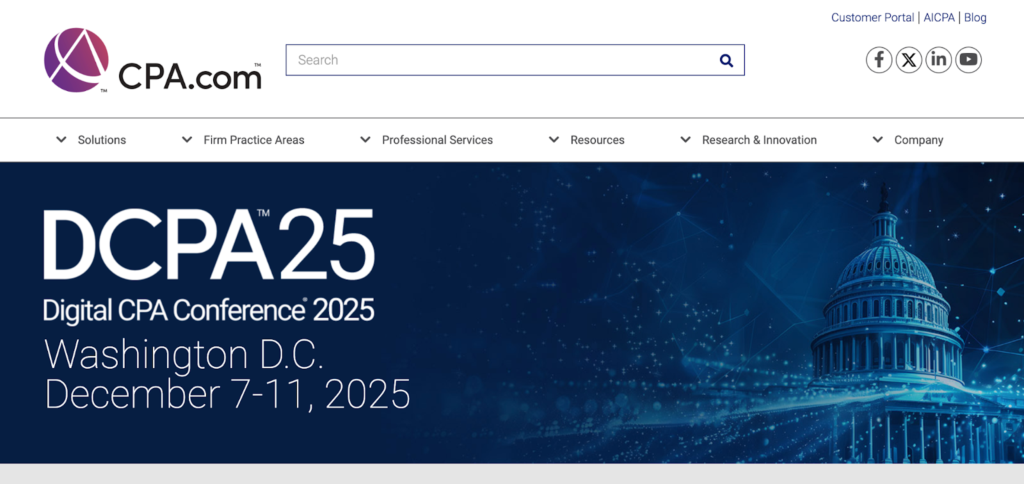The image size is (1024, 484).
Task: Expand the chevron beside Solutions
Action: (x=61, y=140)
